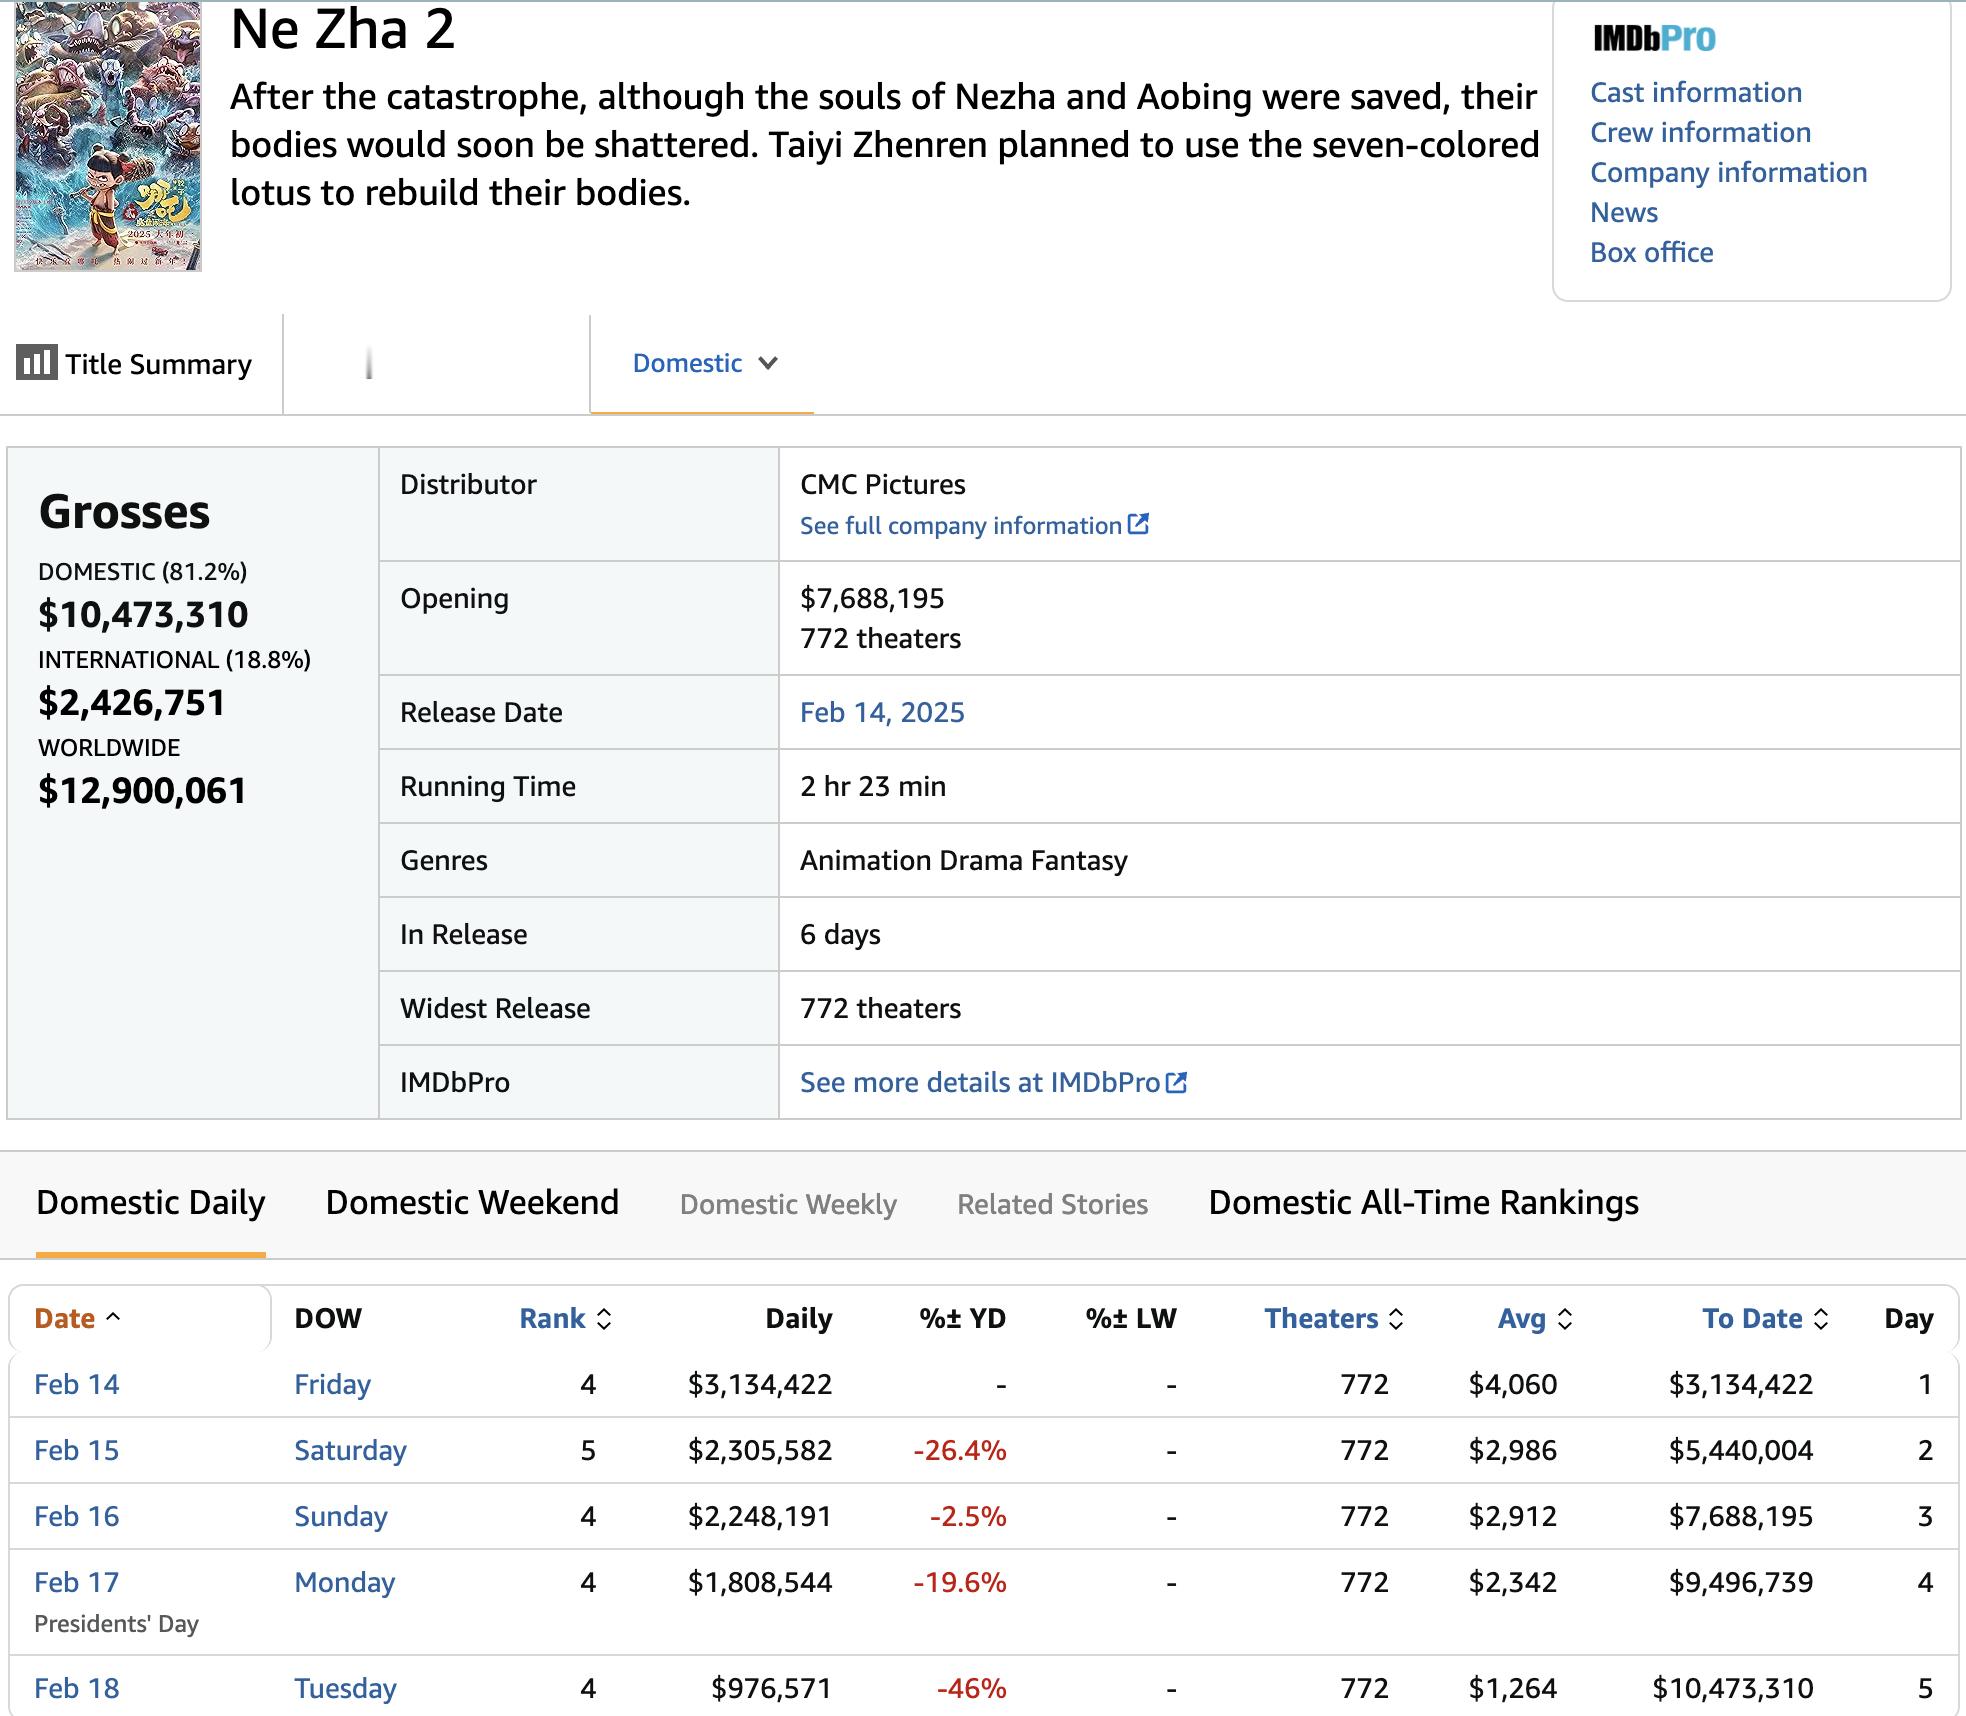Viewport: 1966px width, 1716px height.
Task: Sort table by Date column header
Action: tap(65, 1318)
